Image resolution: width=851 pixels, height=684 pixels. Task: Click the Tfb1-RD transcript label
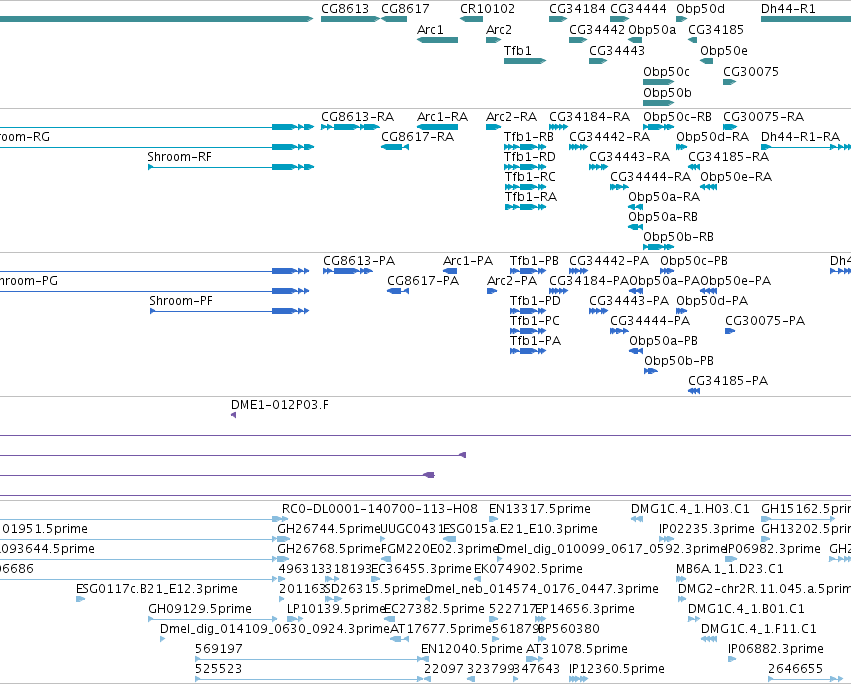(530, 157)
